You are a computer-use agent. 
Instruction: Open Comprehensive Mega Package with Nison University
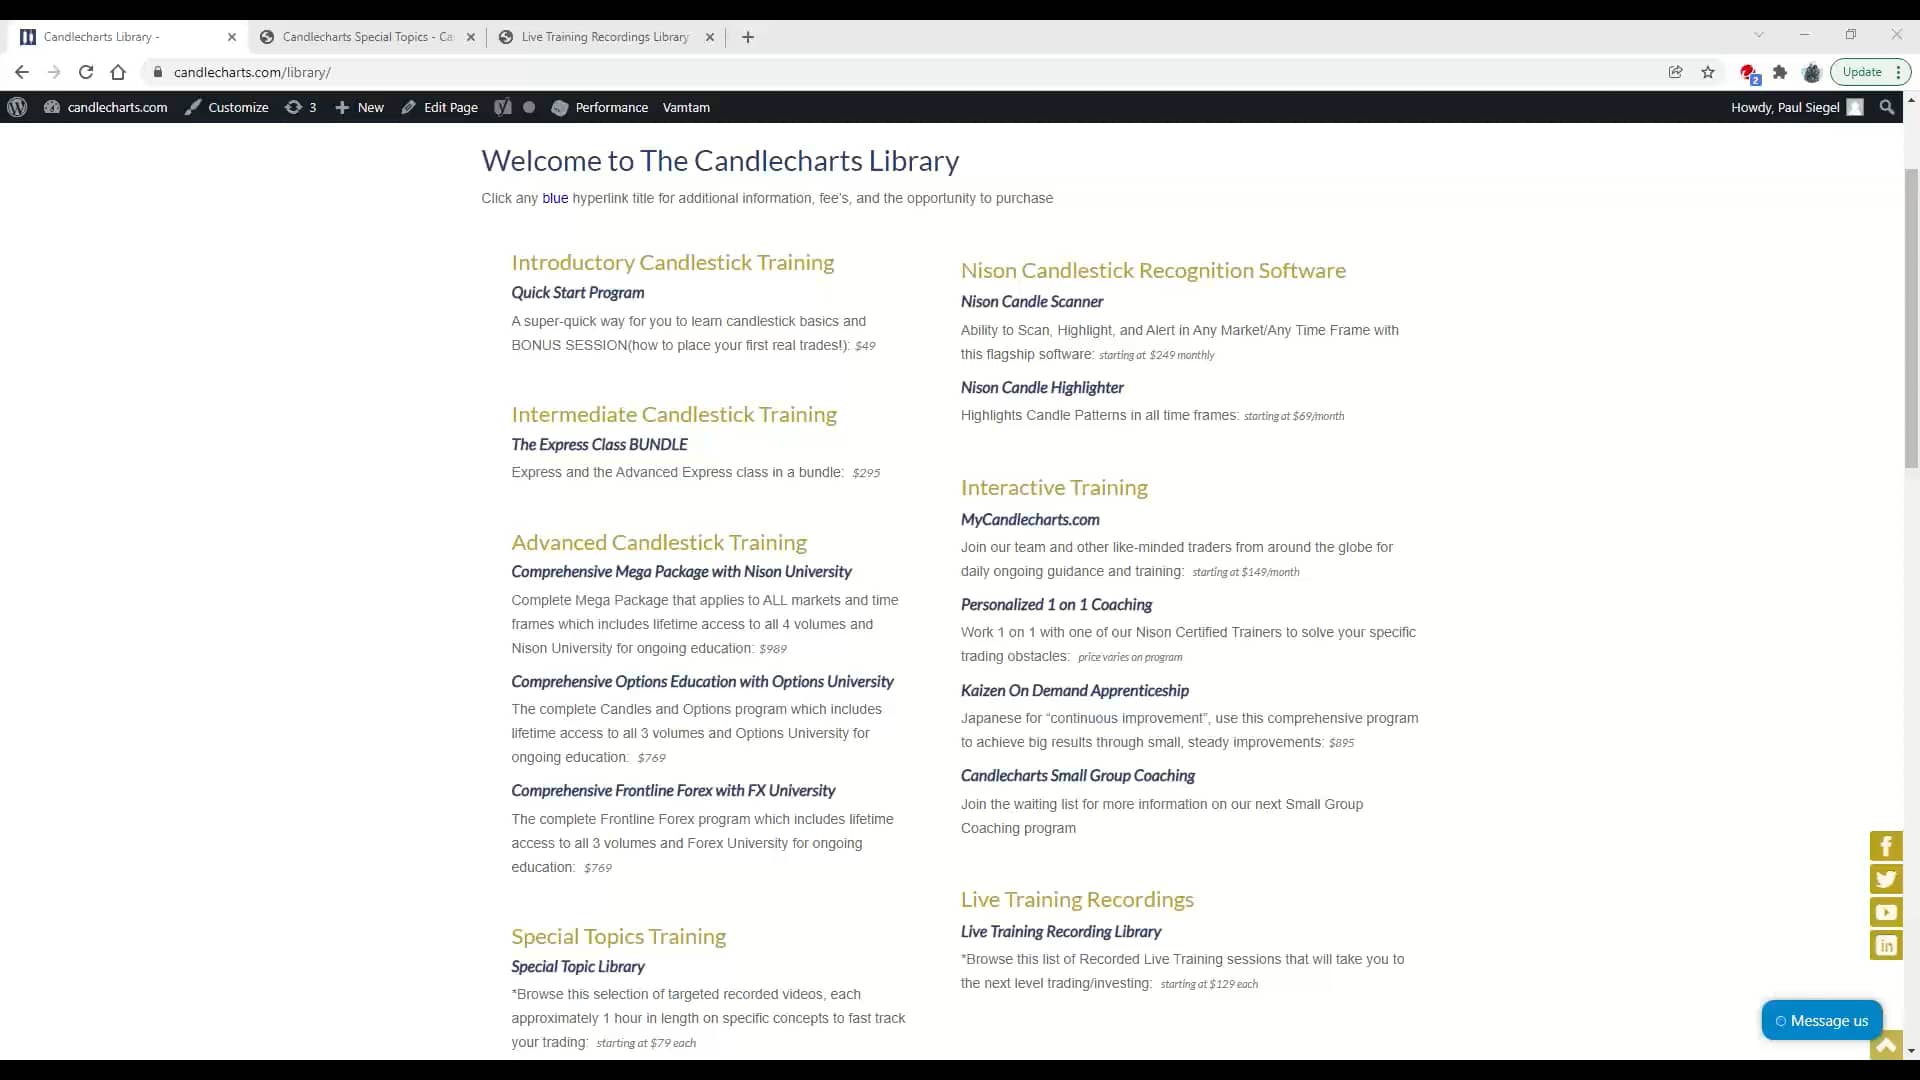click(681, 571)
